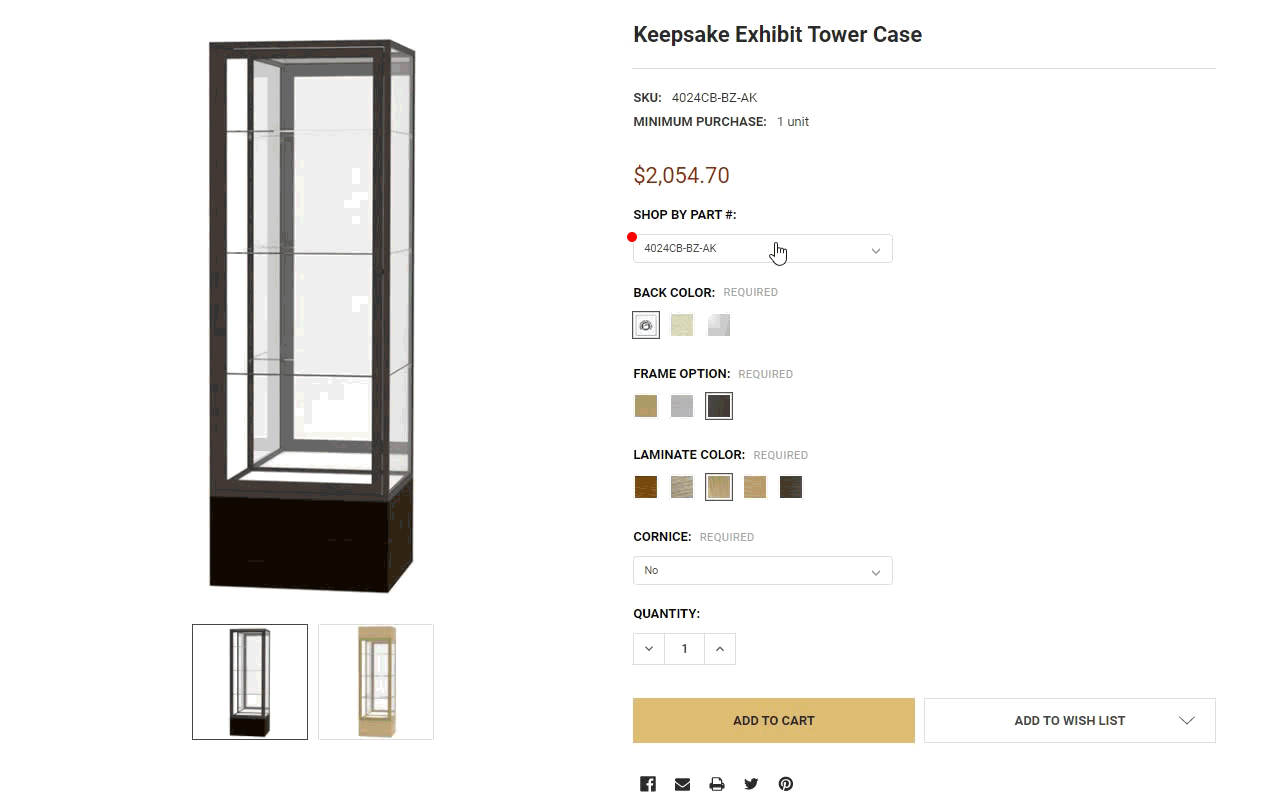
Task: Choose the gold frame option swatch
Action: [x=646, y=406]
